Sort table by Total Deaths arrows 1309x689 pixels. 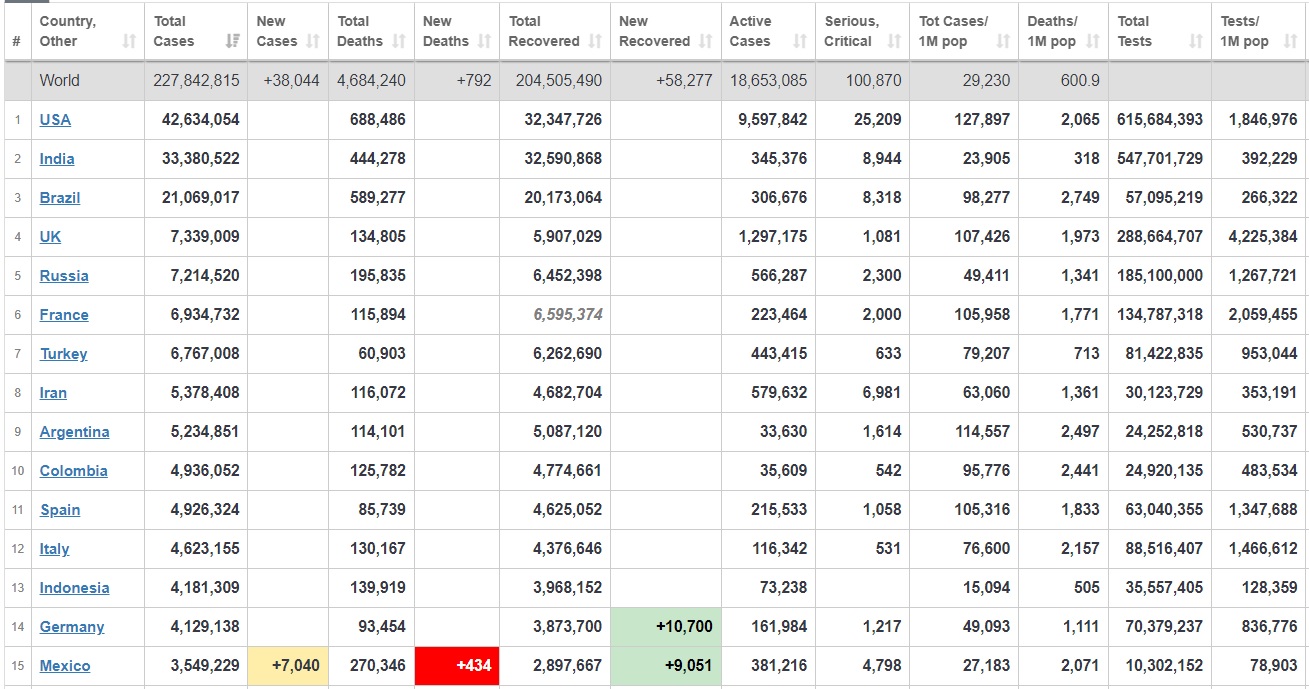coord(399,42)
